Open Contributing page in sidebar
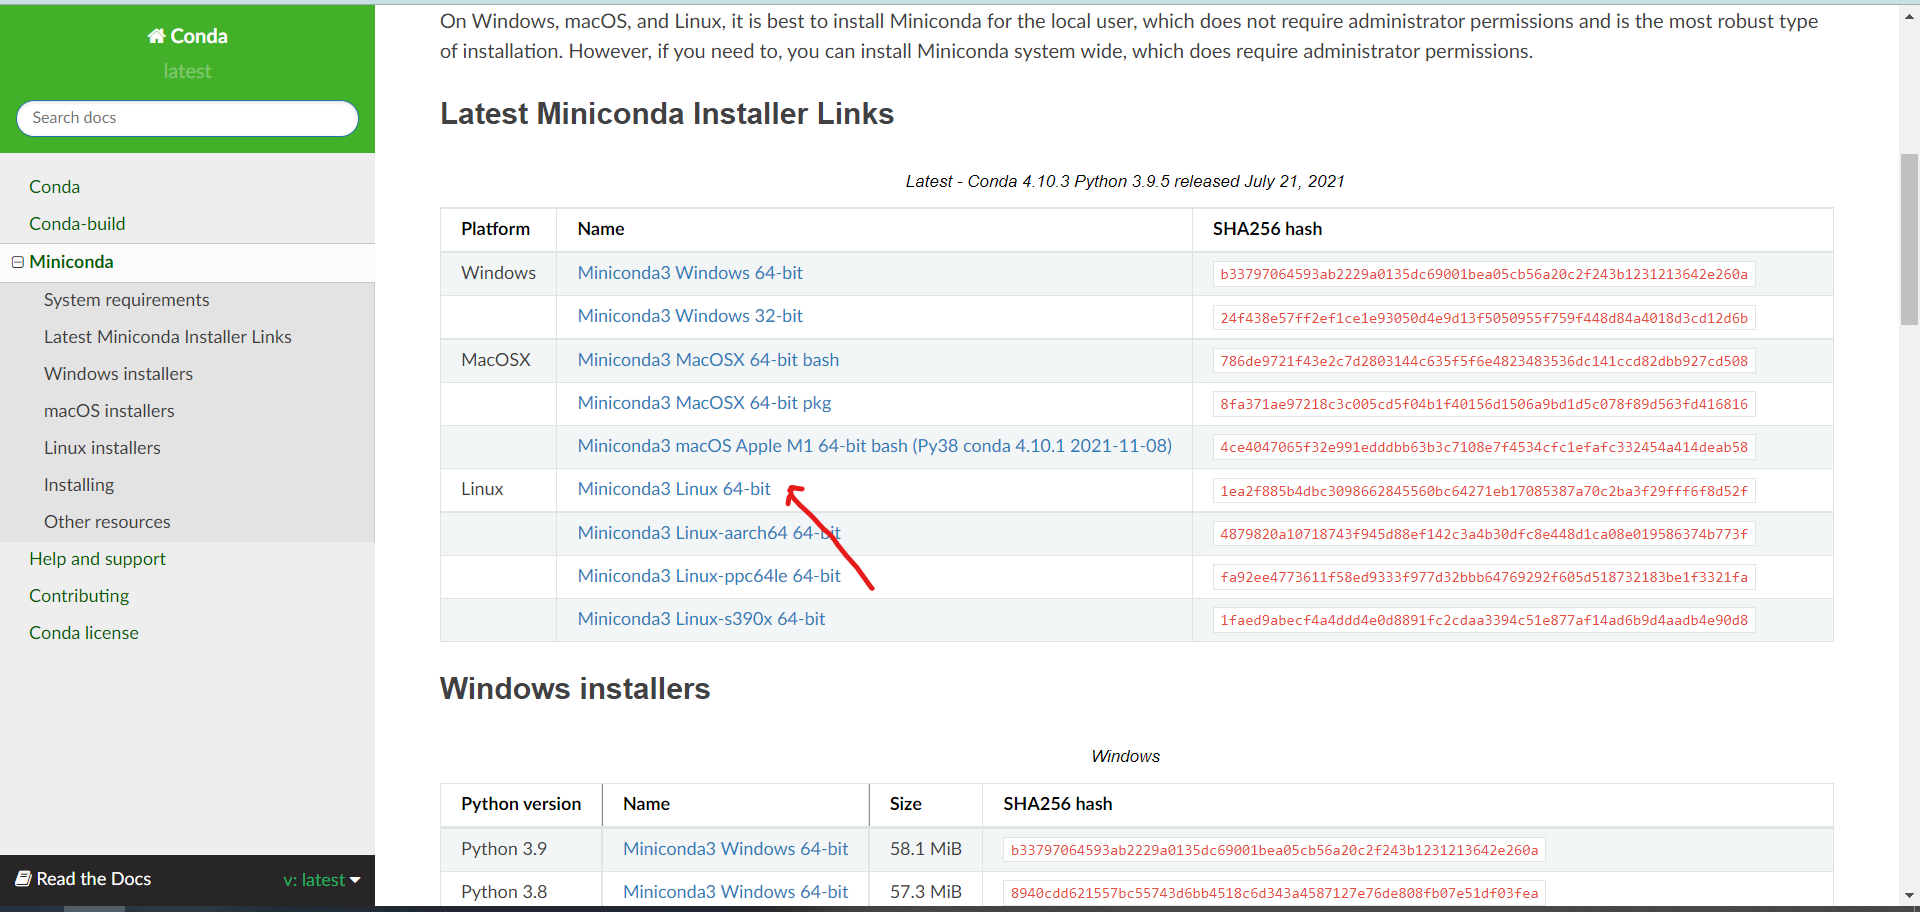Viewport: 1920px width, 912px height. [79, 596]
